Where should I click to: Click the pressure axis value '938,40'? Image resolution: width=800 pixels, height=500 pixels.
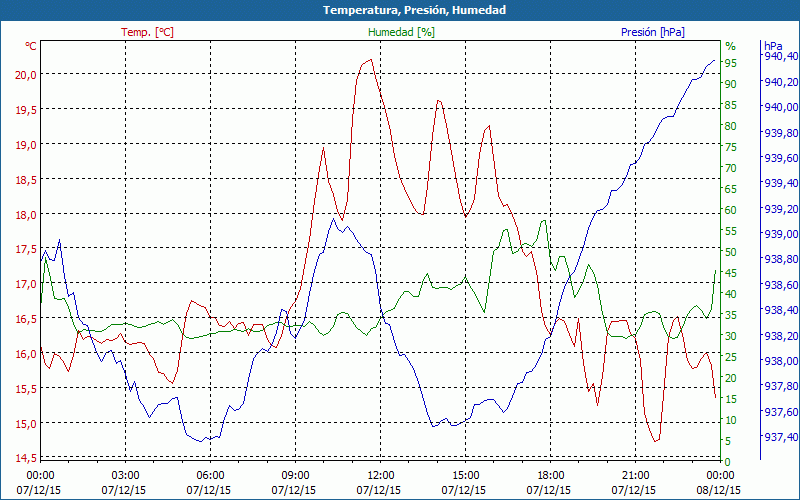(x=780, y=310)
